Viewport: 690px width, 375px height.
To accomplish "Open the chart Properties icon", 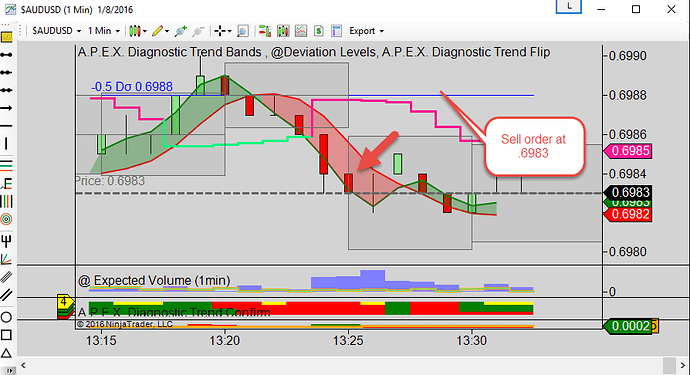I will (337, 31).
